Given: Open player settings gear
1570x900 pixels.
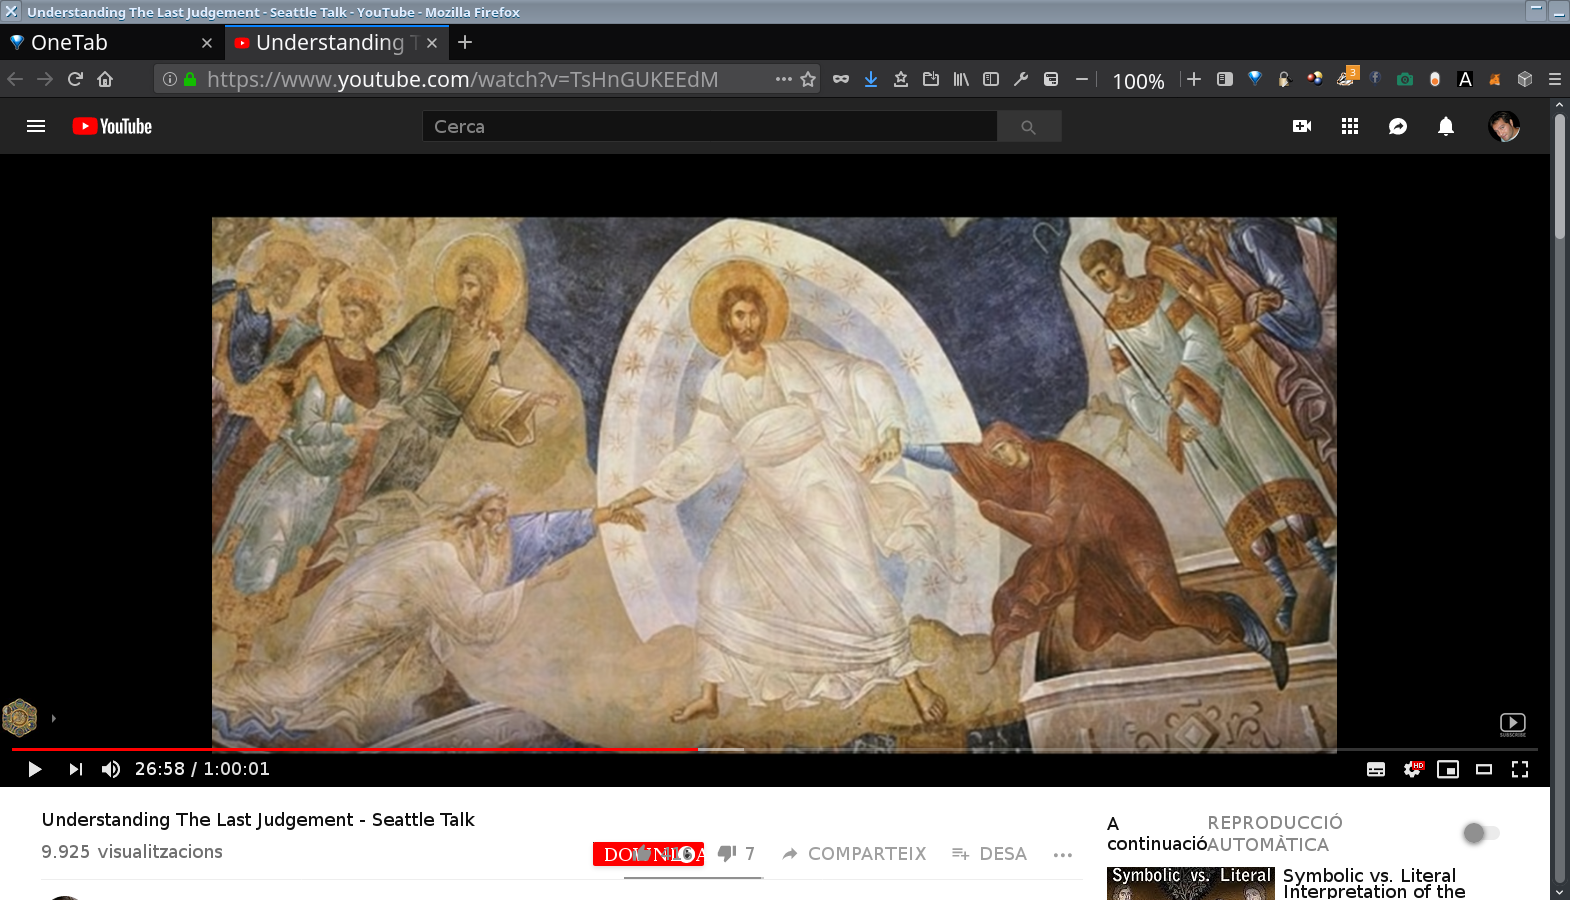Looking at the screenshot, I should 1412,769.
